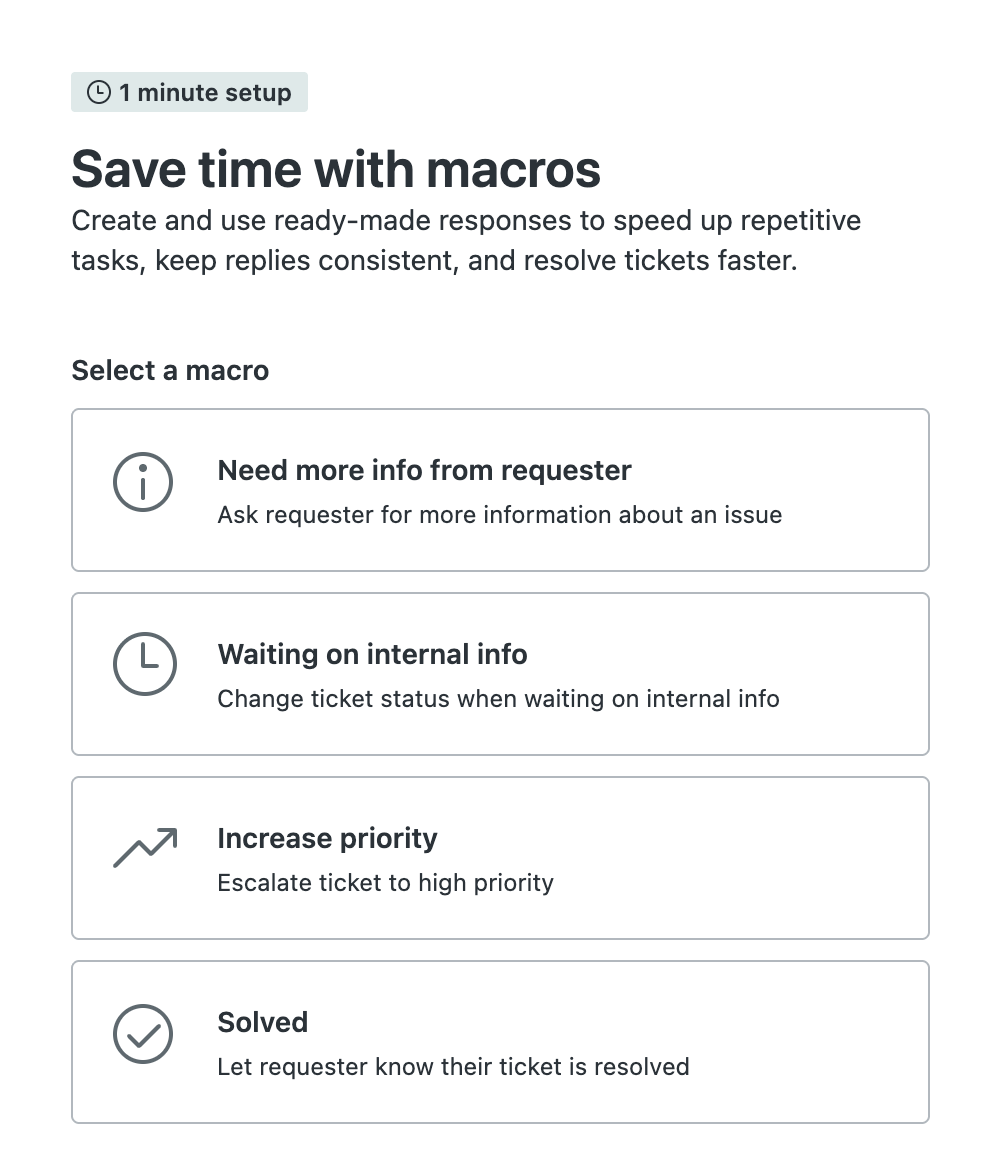Click the "Save time with macros" heading
Screen dimensions: 999x1149
click(336, 168)
